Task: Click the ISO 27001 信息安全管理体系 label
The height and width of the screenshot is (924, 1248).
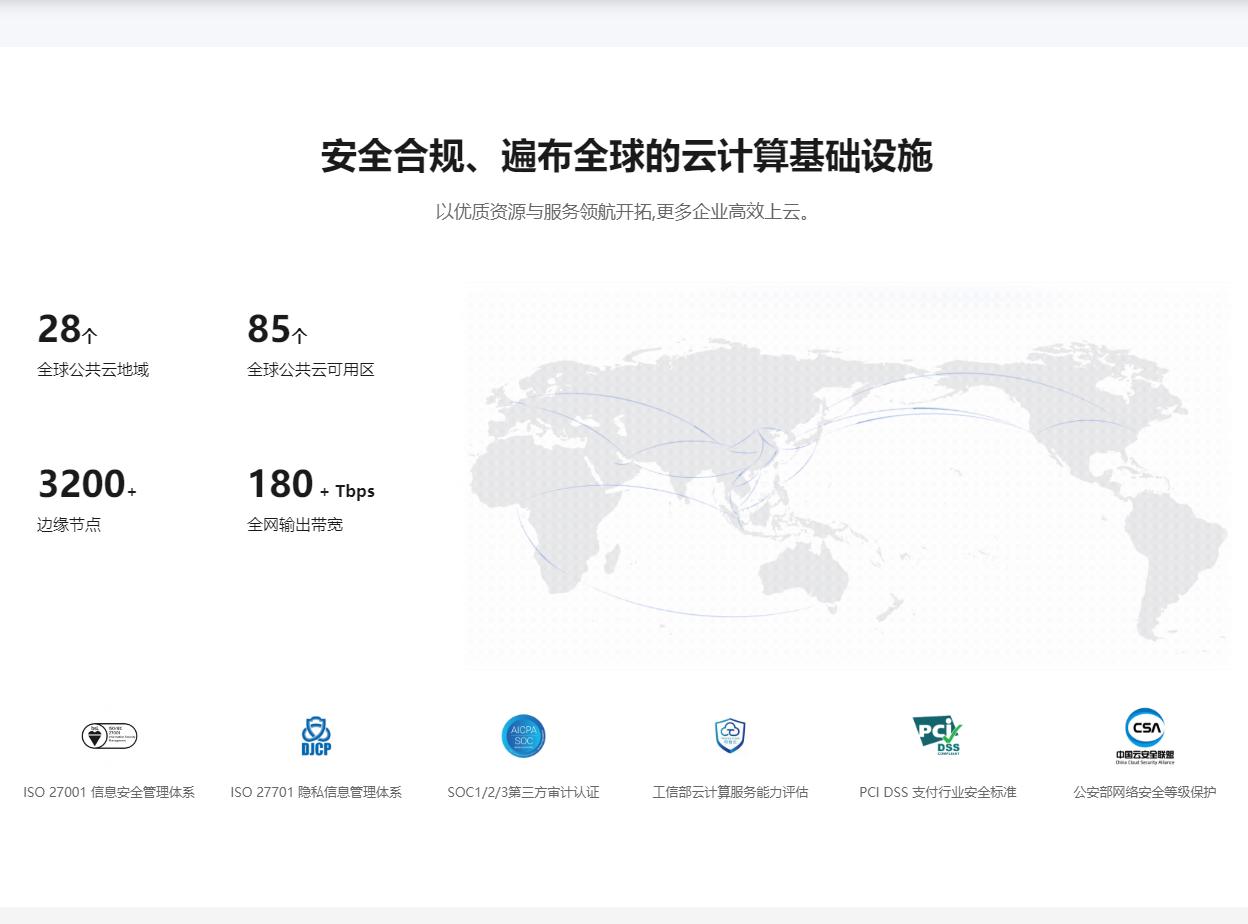Action: pyautogui.click(x=109, y=792)
